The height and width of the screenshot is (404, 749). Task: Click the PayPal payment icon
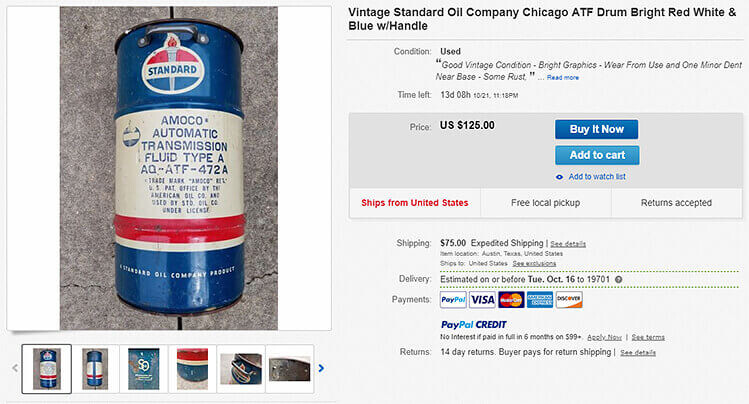click(453, 299)
